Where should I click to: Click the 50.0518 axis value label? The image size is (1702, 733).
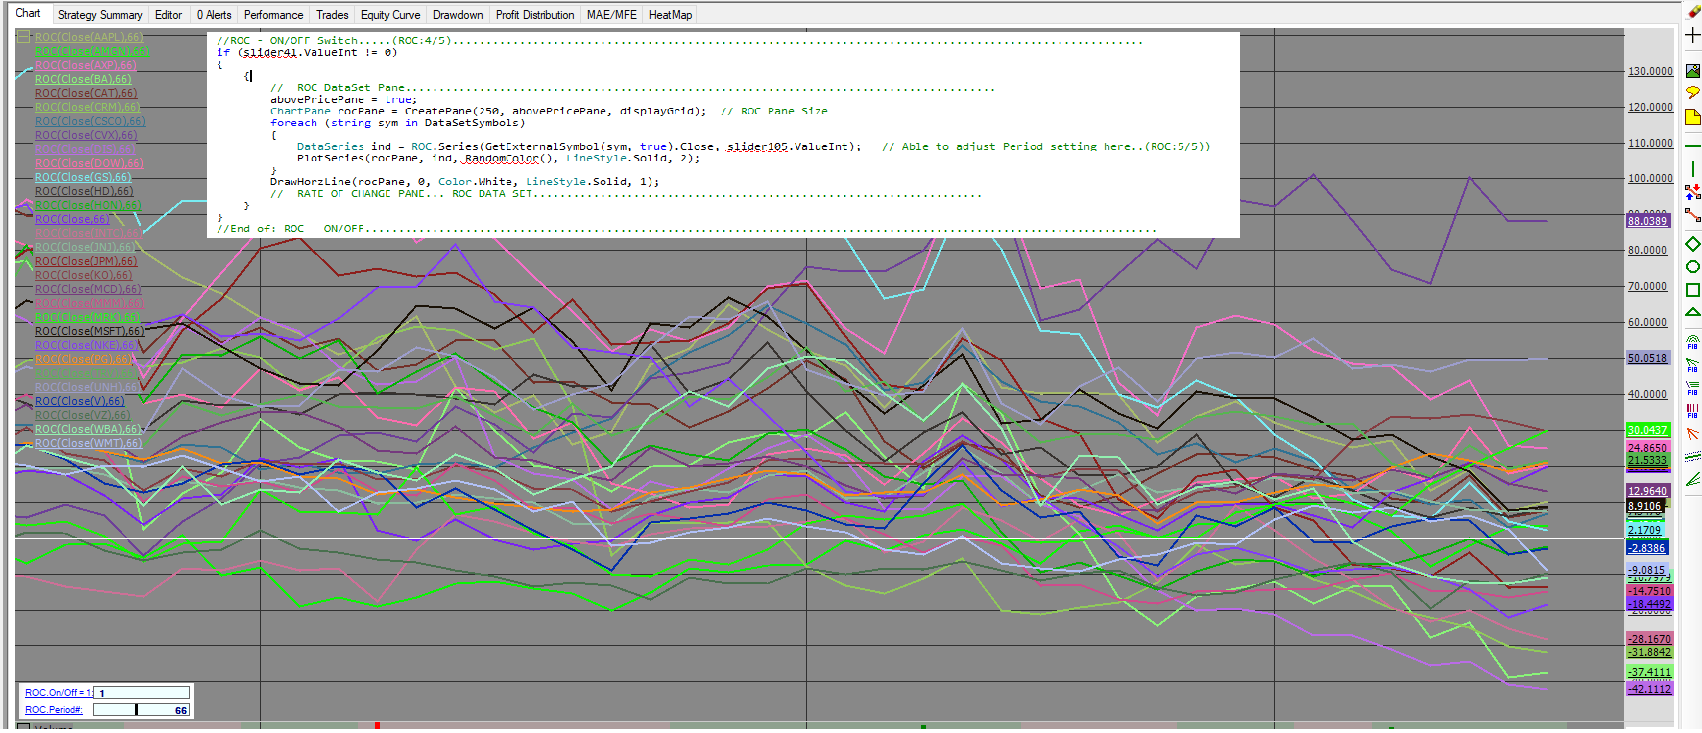1648,358
